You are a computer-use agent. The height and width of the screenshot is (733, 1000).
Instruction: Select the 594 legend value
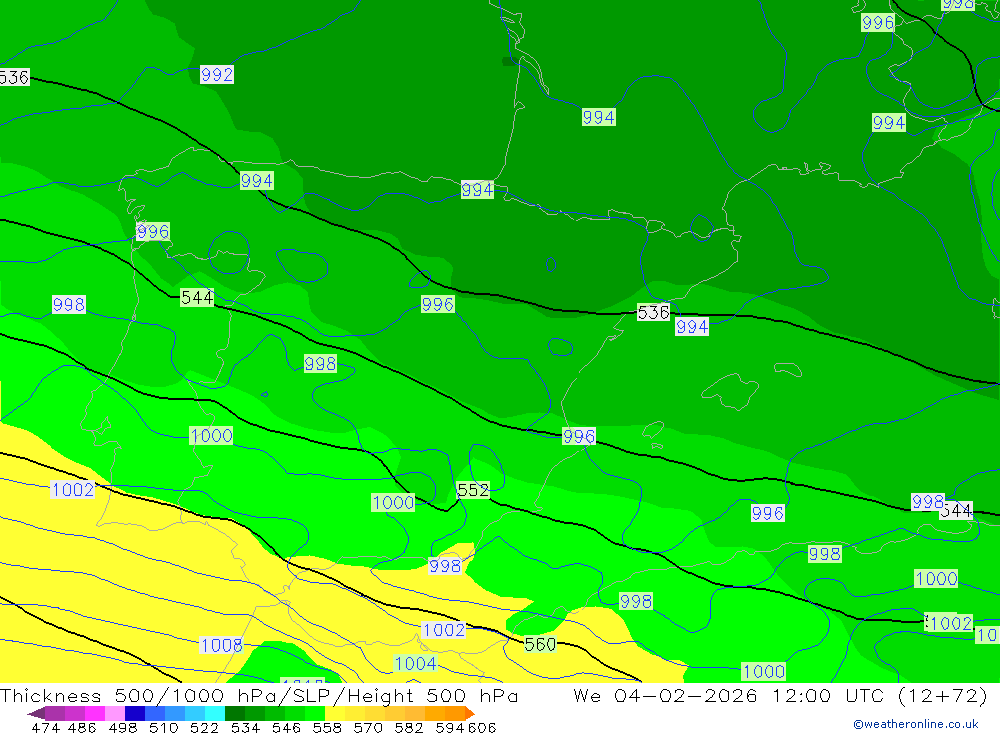pos(450,727)
